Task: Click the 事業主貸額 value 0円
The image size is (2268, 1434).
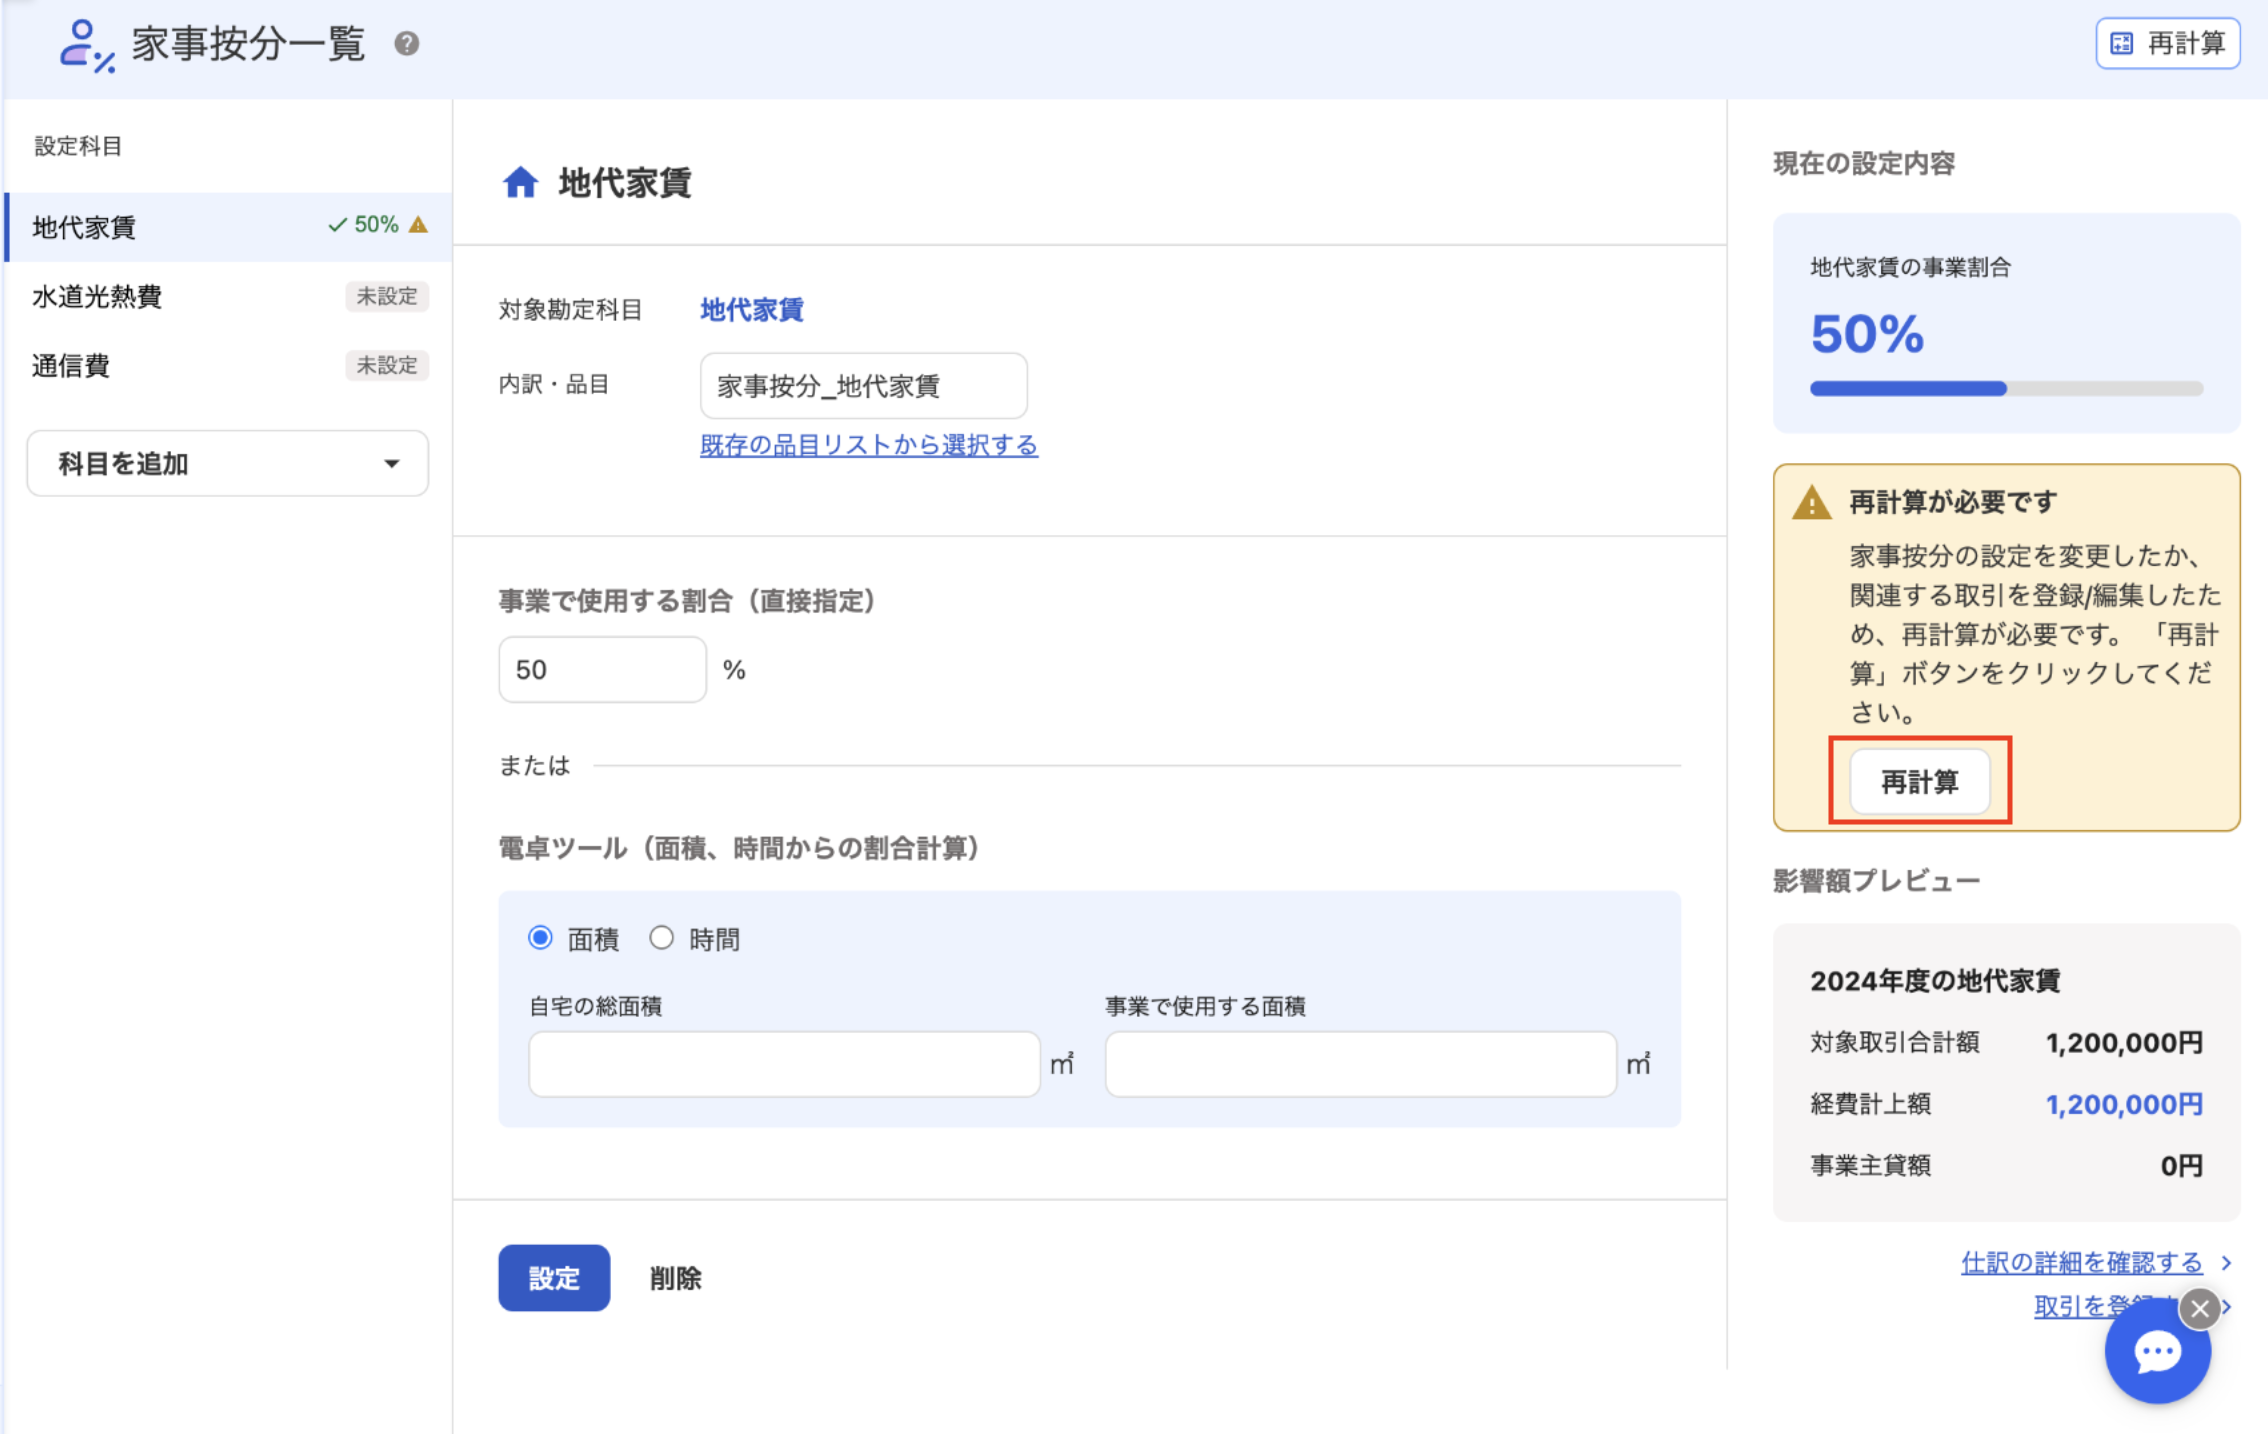Action: (x=2181, y=1165)
